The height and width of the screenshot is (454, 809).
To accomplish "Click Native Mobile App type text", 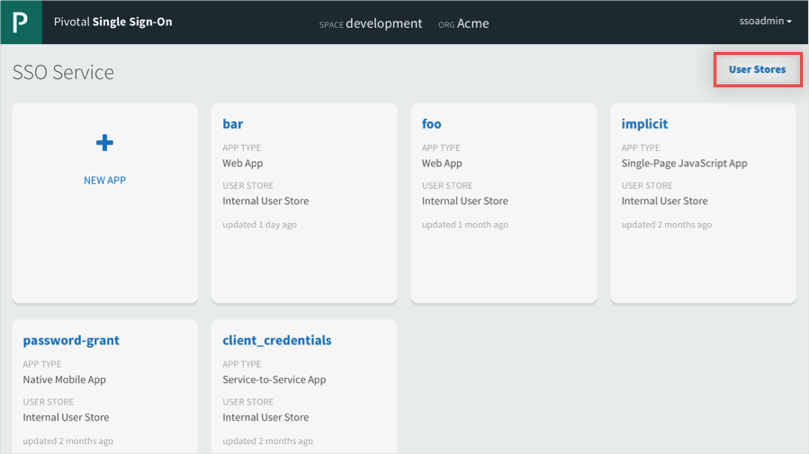I will [64, 380].
